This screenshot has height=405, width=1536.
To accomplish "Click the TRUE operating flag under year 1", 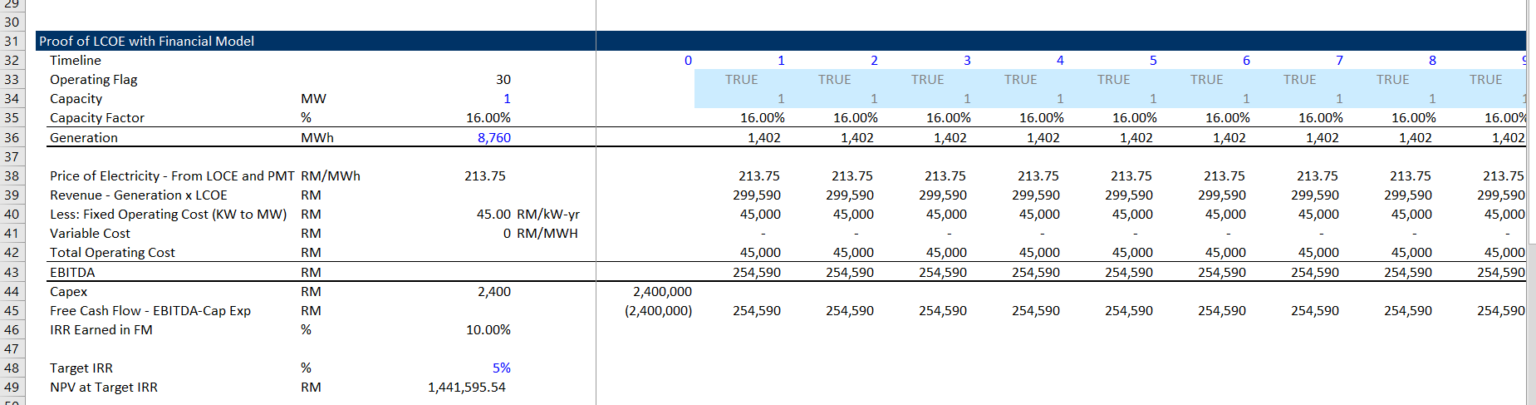I will [741, 80].
